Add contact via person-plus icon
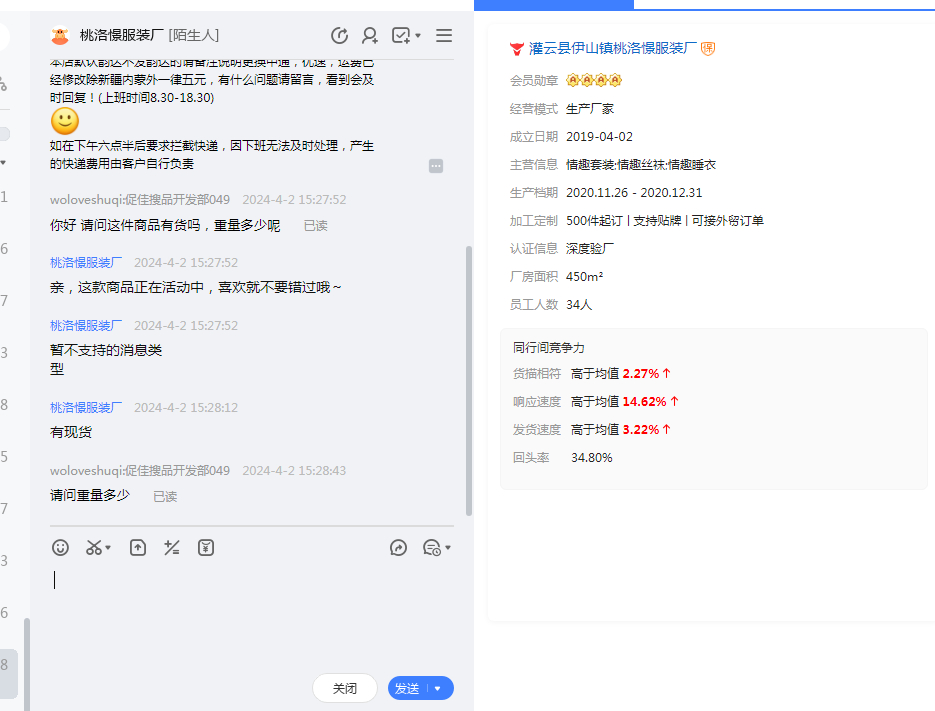The image size is (935, 711). tap(370, 36)
